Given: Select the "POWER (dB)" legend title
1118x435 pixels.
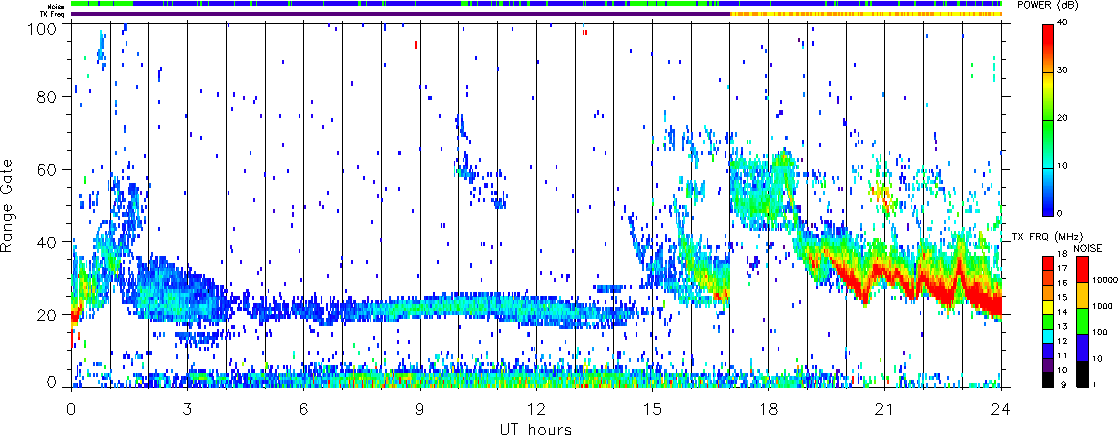Looking at the screenshot, I should [1048, 5].
